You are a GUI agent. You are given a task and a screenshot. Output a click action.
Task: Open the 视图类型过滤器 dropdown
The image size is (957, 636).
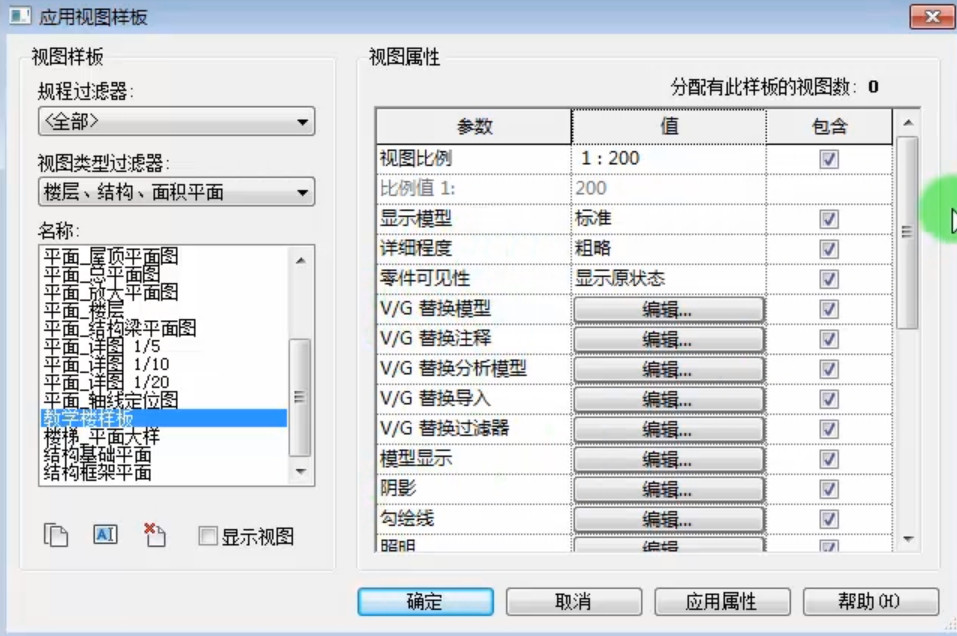176,192
